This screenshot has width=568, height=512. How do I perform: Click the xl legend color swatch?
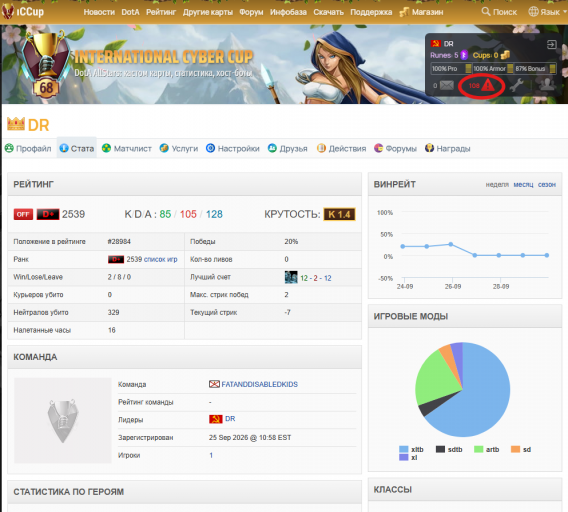(404, 457)
